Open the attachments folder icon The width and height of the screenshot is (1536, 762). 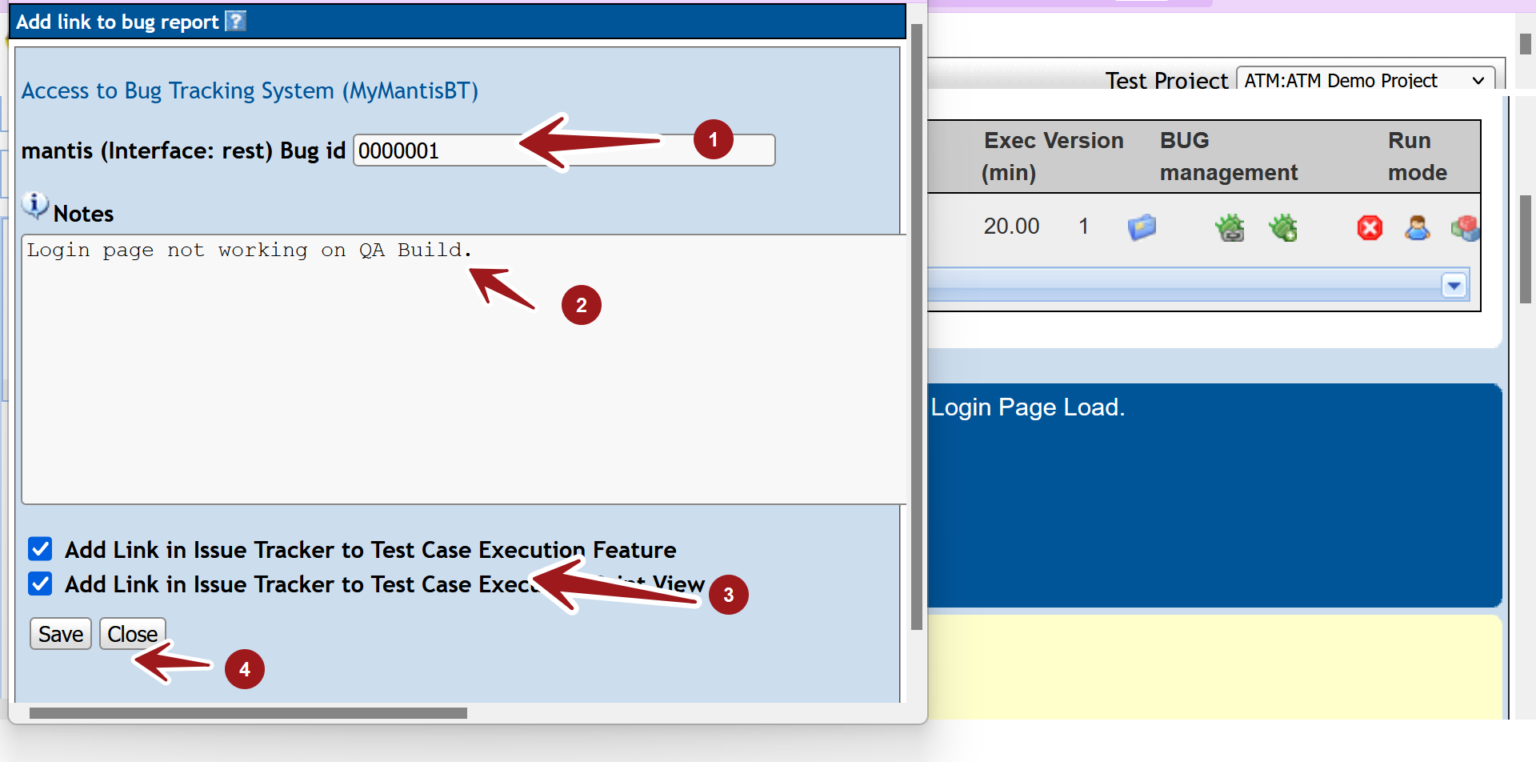pyautogui.click(x=1143, y=227)
